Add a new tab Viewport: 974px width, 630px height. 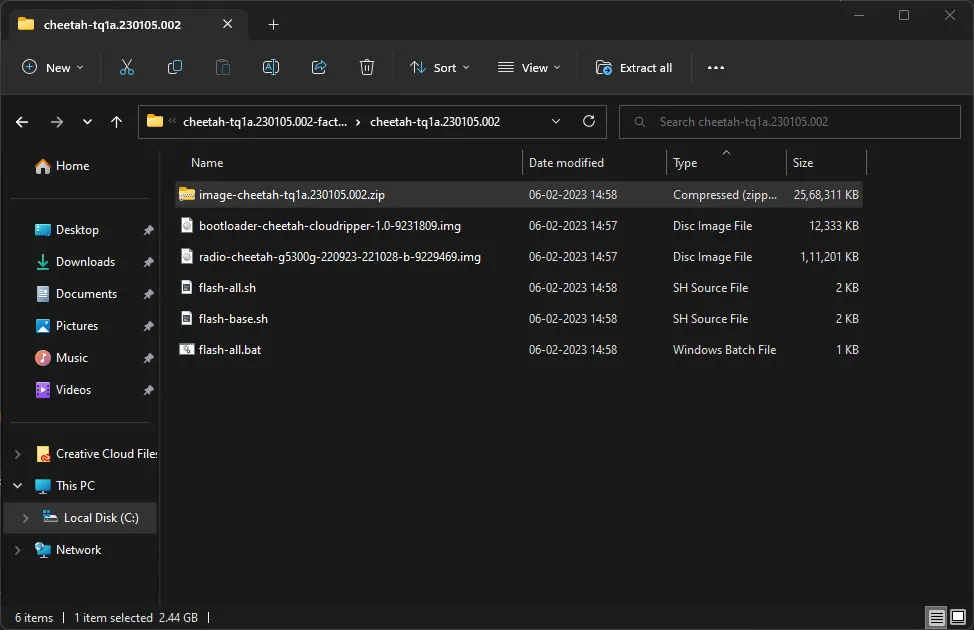click(274, 25)
